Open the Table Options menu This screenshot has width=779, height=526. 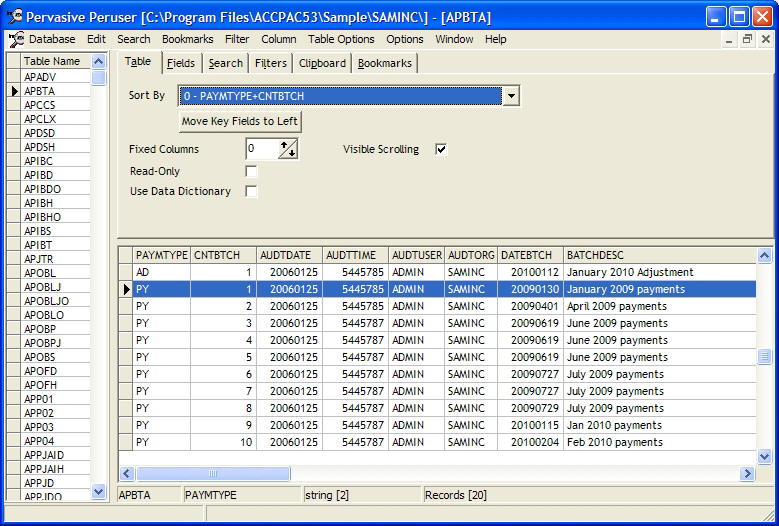click(341, 39)
